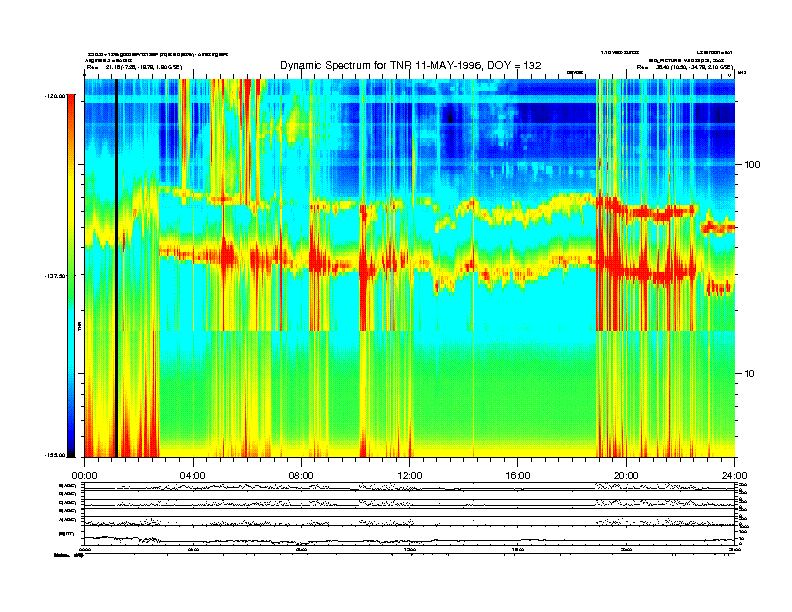792x612 pixels.
Task: Click the "10" frequency axis label
Action: [750, 374]
